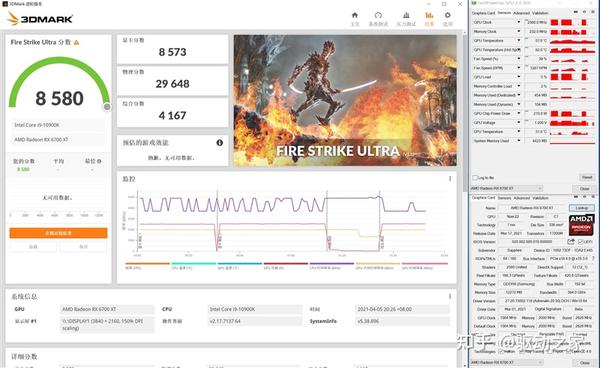The height and width of the screenshot is (368, 600).
Task: Switch to the Advanced tab in the sensors window
Action: point(522,13)
